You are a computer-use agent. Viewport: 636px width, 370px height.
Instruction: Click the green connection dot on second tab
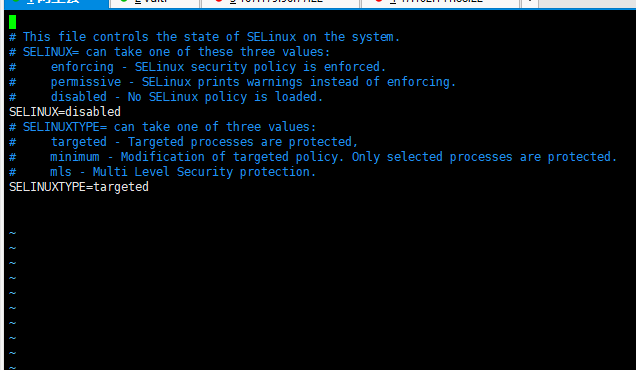coord(124,2)
